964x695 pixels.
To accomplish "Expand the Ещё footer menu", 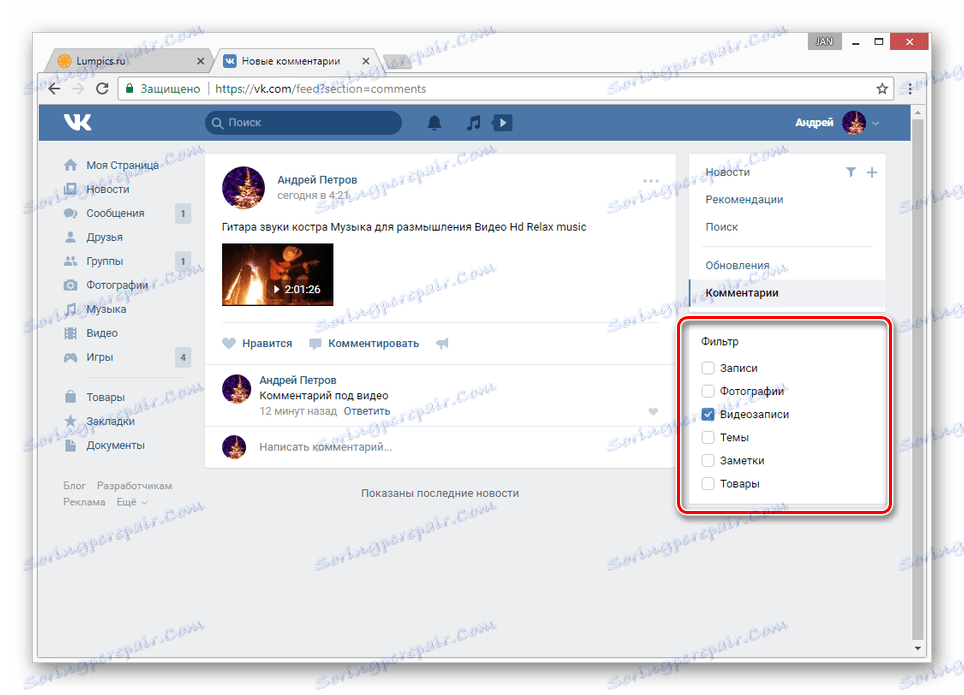I will 132,502.
